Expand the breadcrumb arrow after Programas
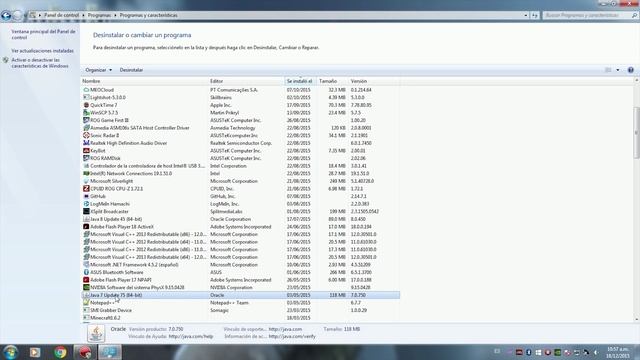Image resolution: width=640 pixels, height=360 pixels. click(115, 15)
